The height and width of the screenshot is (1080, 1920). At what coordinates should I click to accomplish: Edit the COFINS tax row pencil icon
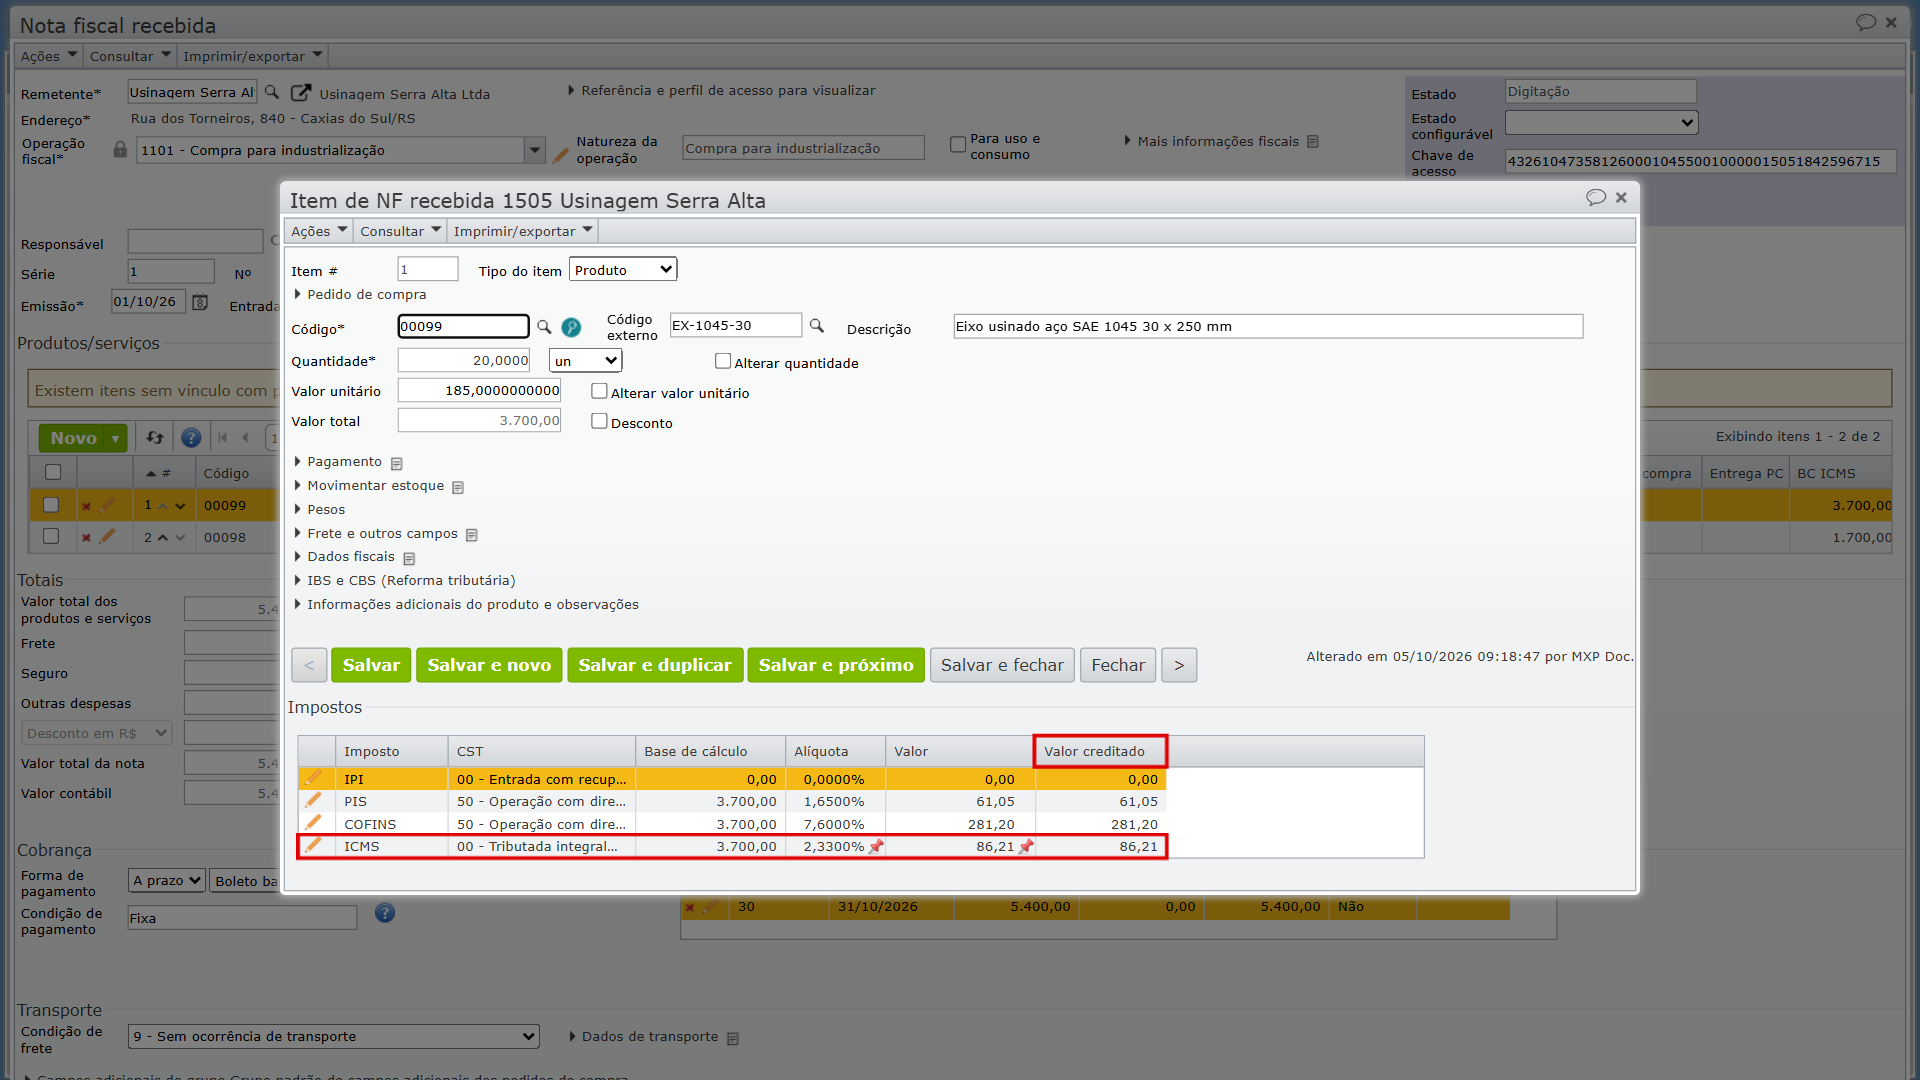(313, 823)
